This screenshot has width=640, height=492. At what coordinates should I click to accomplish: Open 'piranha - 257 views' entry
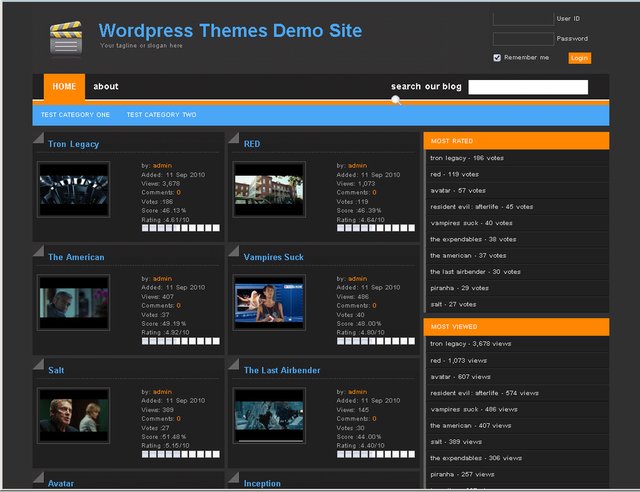point(462,475)
